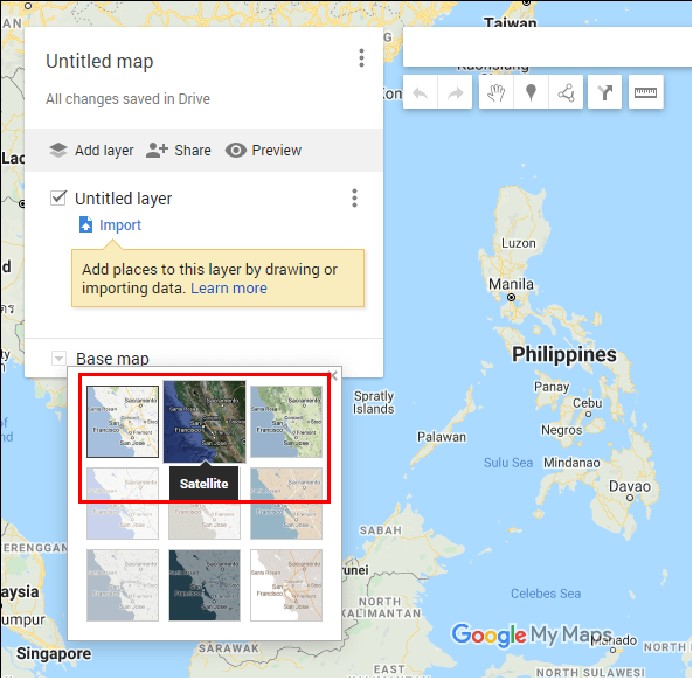The image size is (692, 678).
Task: Open the Untitled layer three-dot options menu
Action: click(354, 198)
